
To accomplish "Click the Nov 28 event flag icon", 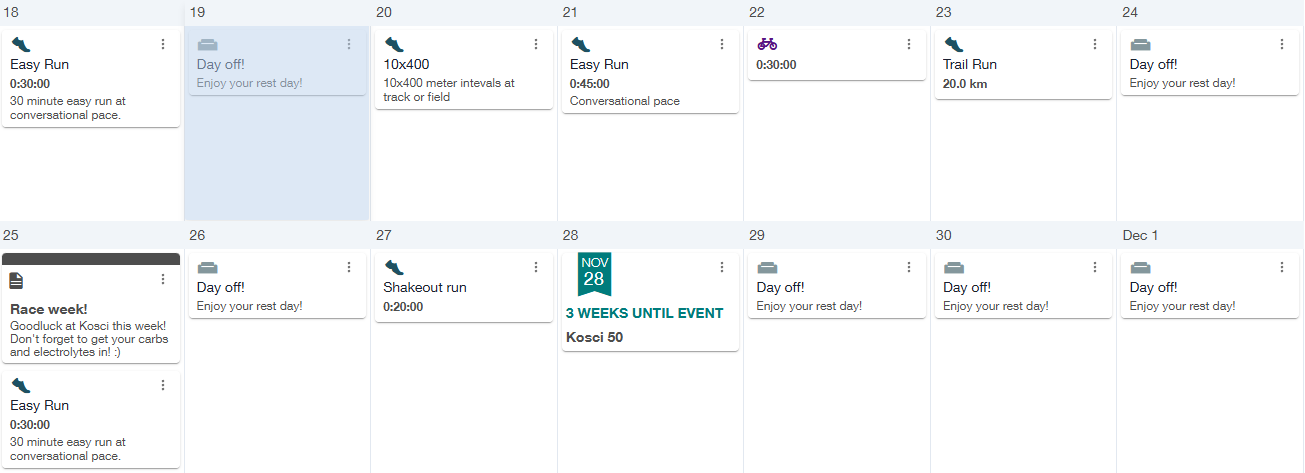I will click(x=594, y=275).
